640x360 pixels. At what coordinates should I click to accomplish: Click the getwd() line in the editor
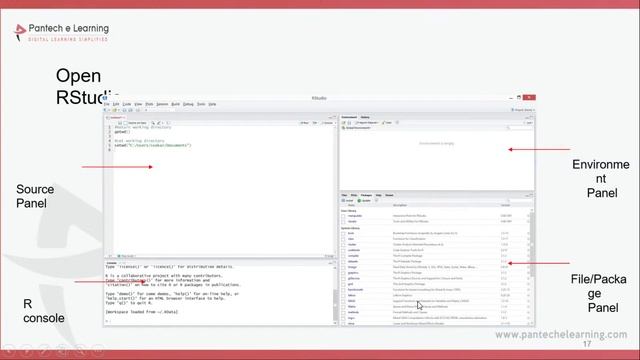[122, 132]
